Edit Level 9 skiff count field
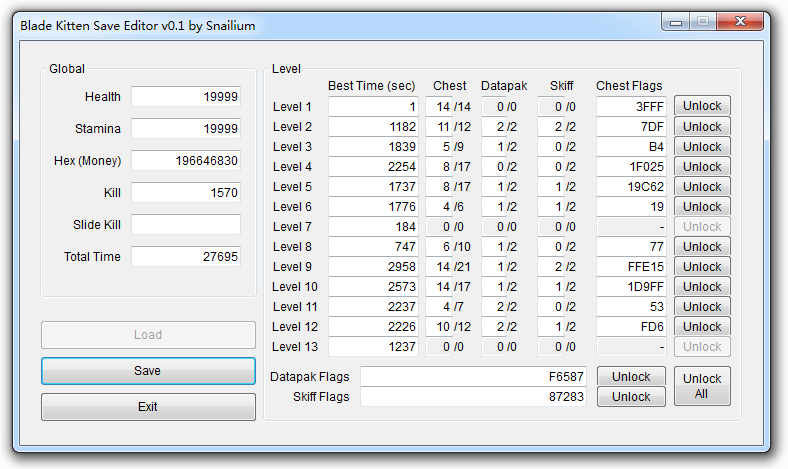Image resolution: width=788 pixels, height=469 pixels. coord(550,267)
